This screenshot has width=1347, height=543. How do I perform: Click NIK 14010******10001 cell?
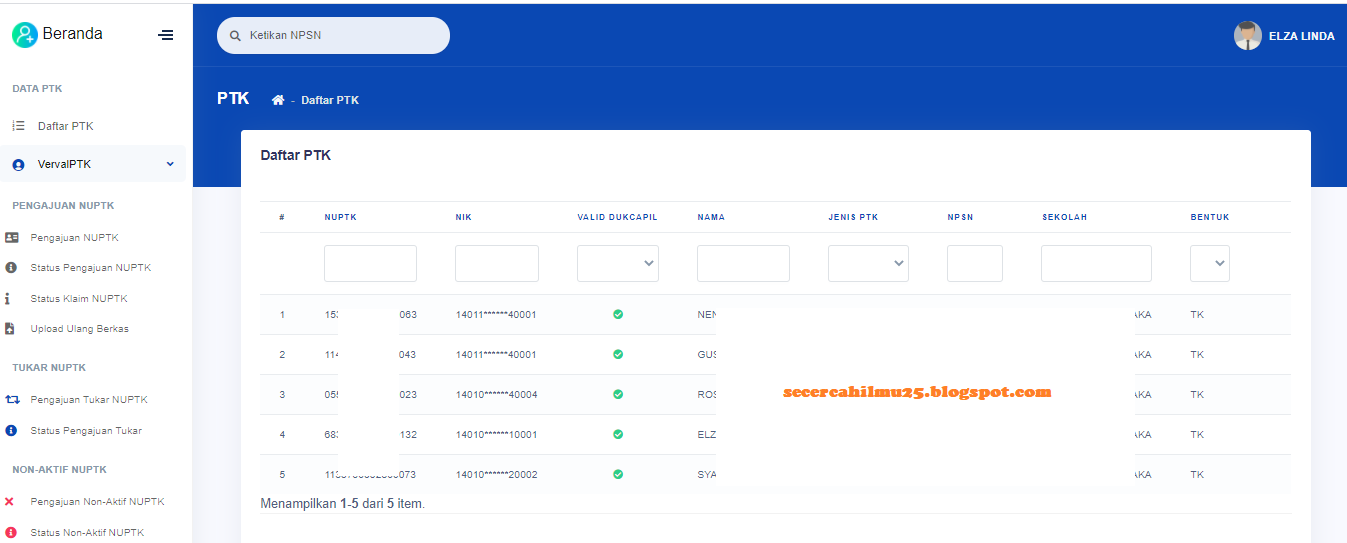(x=496, y=434)
